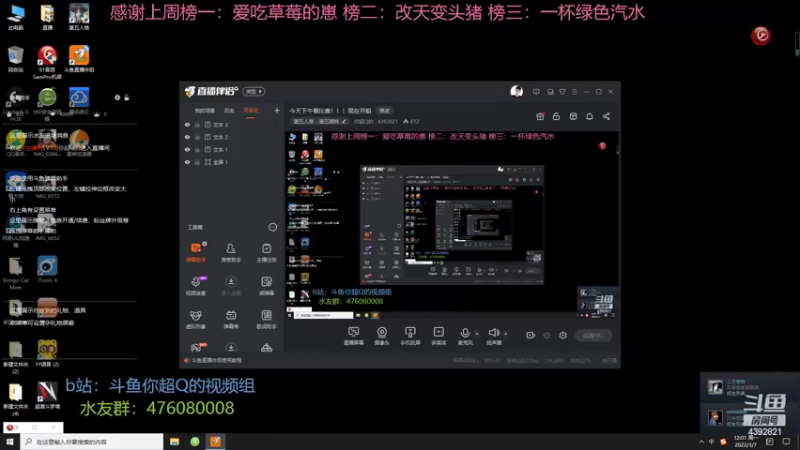Image resolution: width=800 pixels, height=450 pixels.
Task: Toggle lock on 文本 3 layer
Action: click(197, 124)
